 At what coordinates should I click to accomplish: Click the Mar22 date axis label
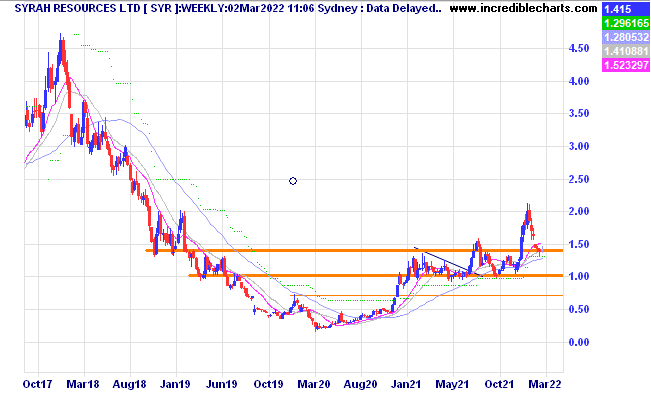(545, 384)
